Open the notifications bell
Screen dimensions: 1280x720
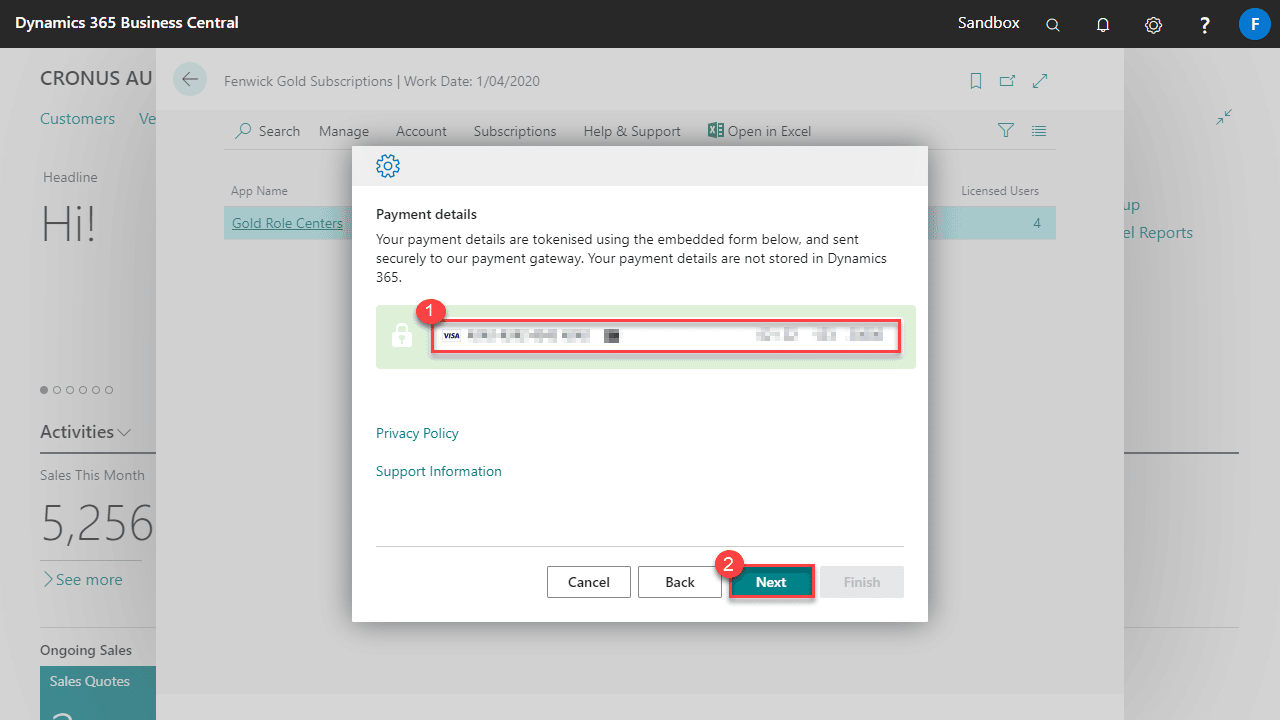click(x=1103, y=25)
